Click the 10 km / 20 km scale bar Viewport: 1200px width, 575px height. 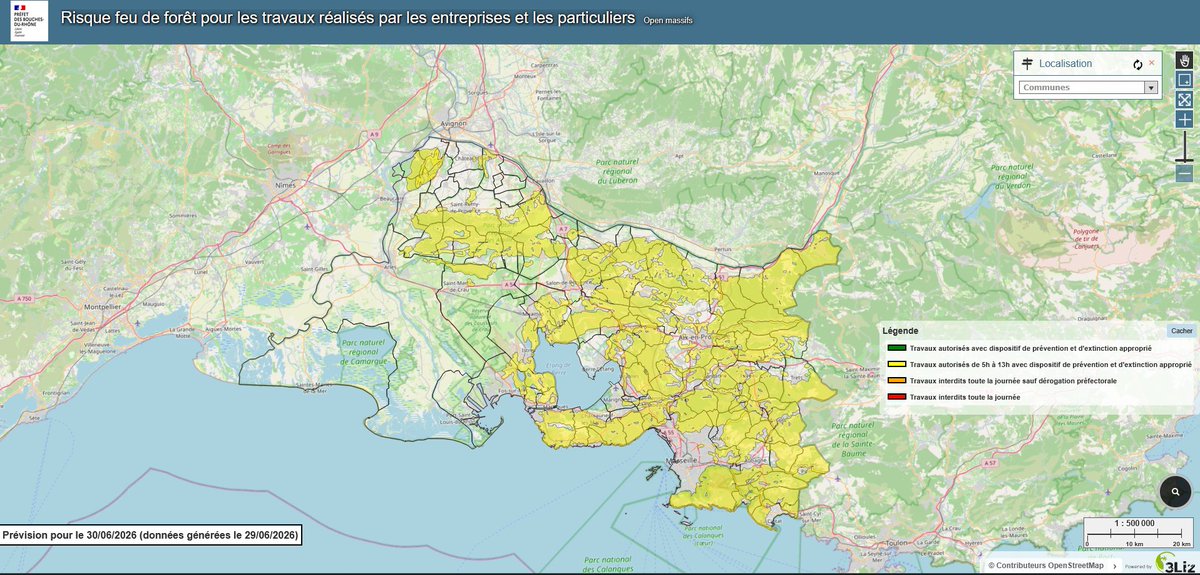click(x=1137, y=539)
